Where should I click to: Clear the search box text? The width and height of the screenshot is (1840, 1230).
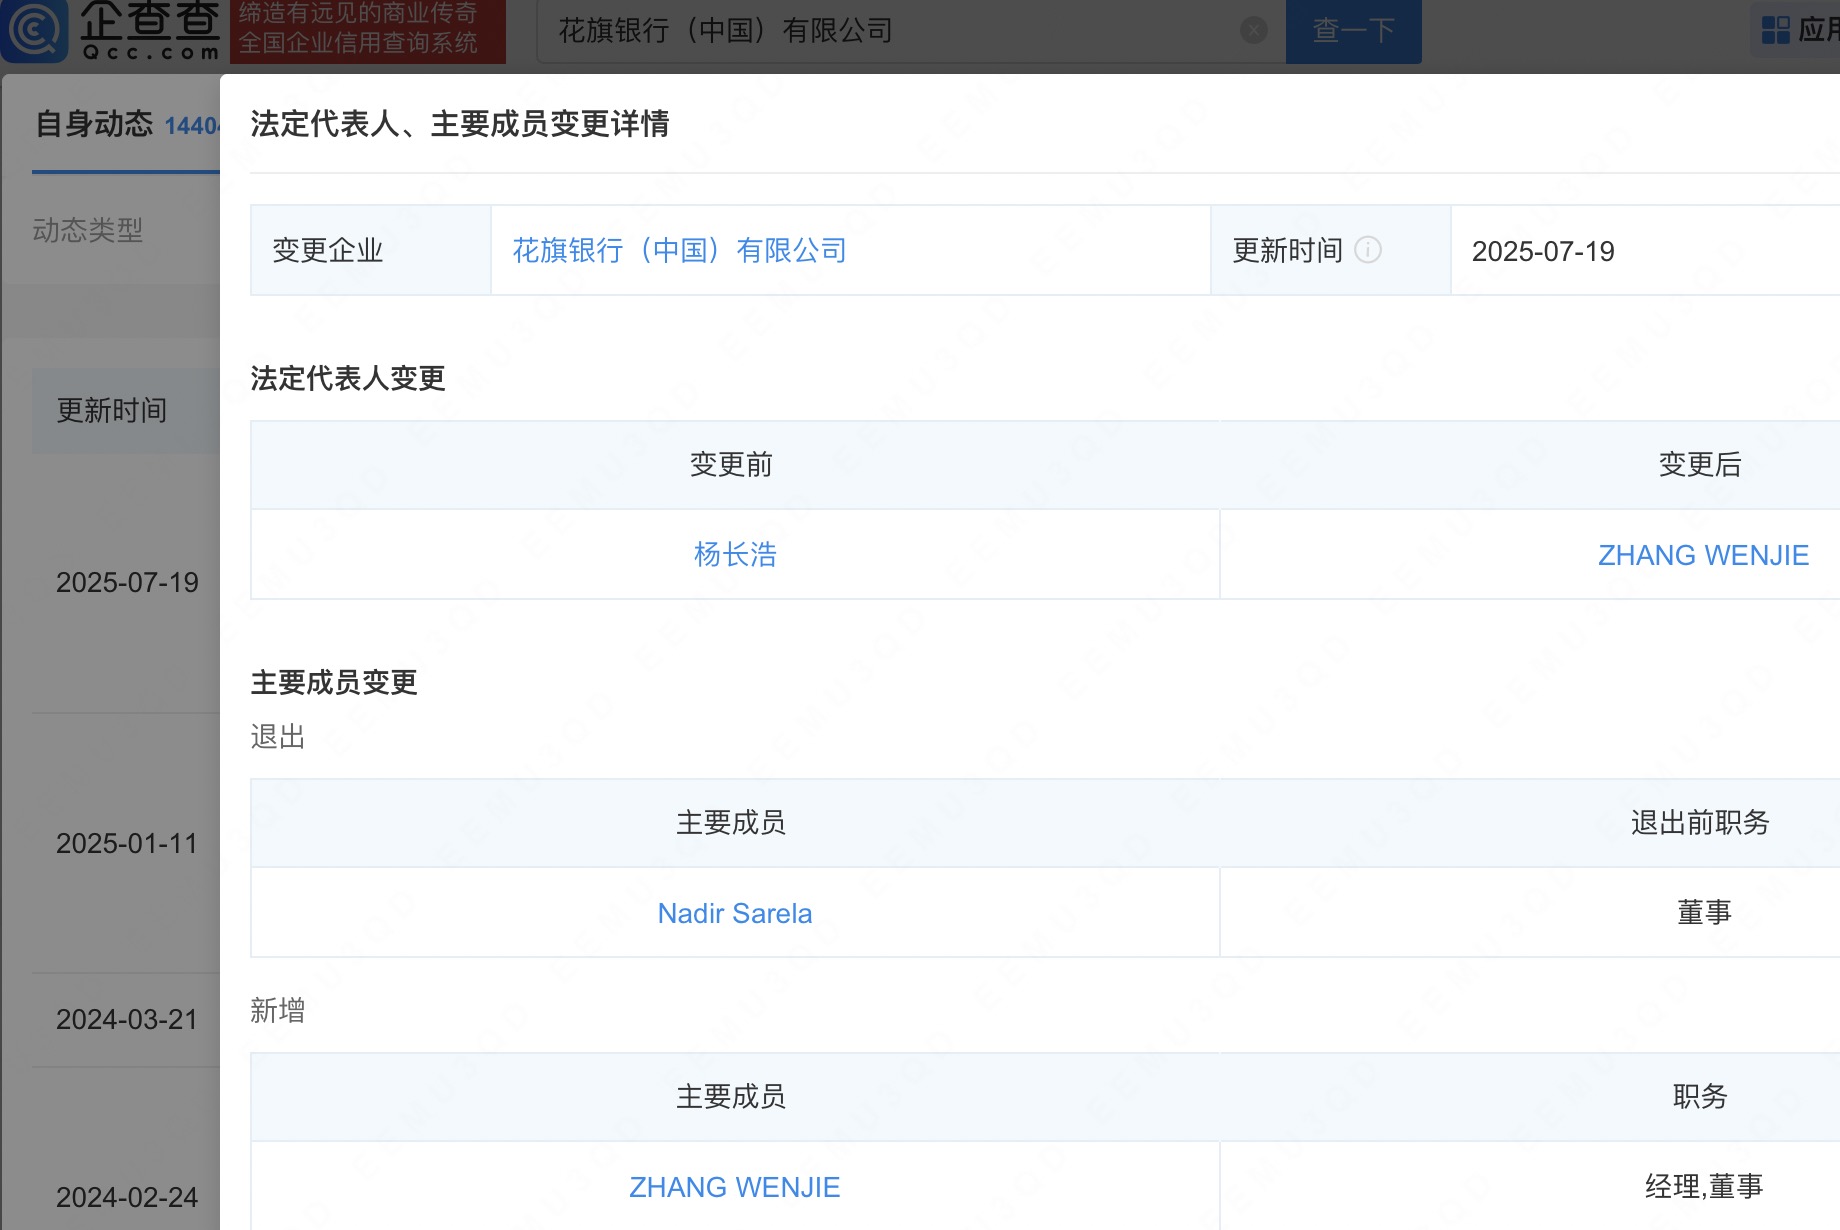[1253, 31]
